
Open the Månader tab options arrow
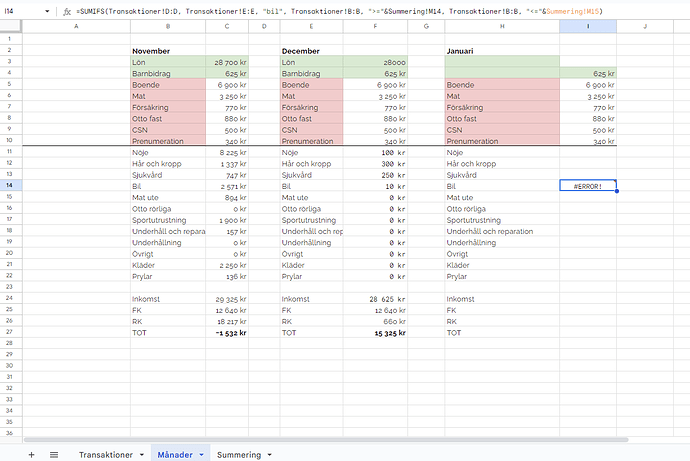tap(203, 454)
